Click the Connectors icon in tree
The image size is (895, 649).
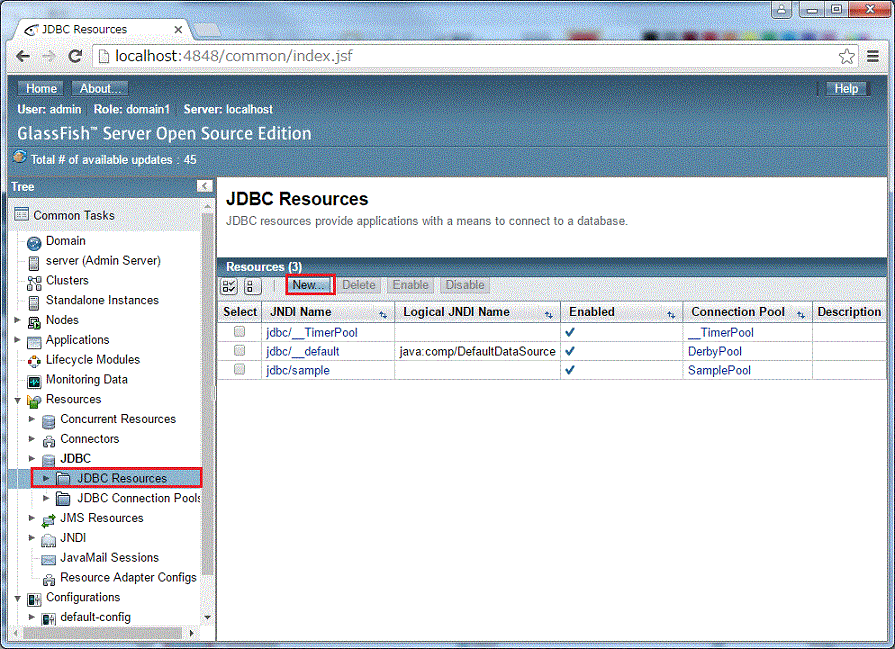[49, 441]
